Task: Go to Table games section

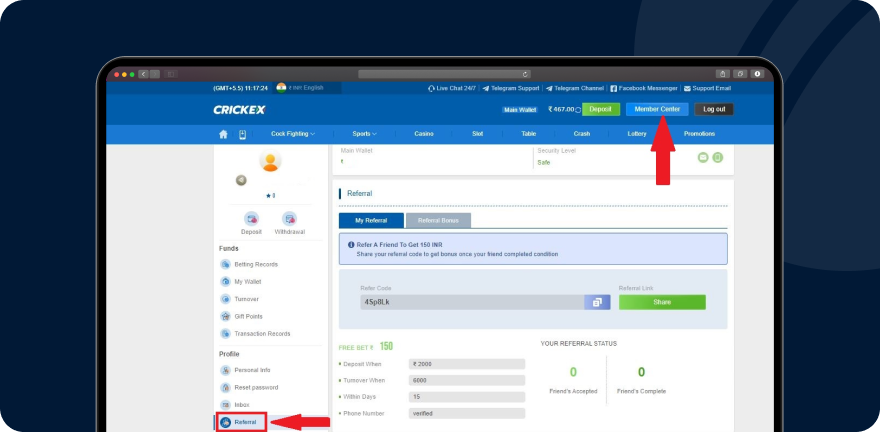Action: pyautogui.click(x=529, y=134)
